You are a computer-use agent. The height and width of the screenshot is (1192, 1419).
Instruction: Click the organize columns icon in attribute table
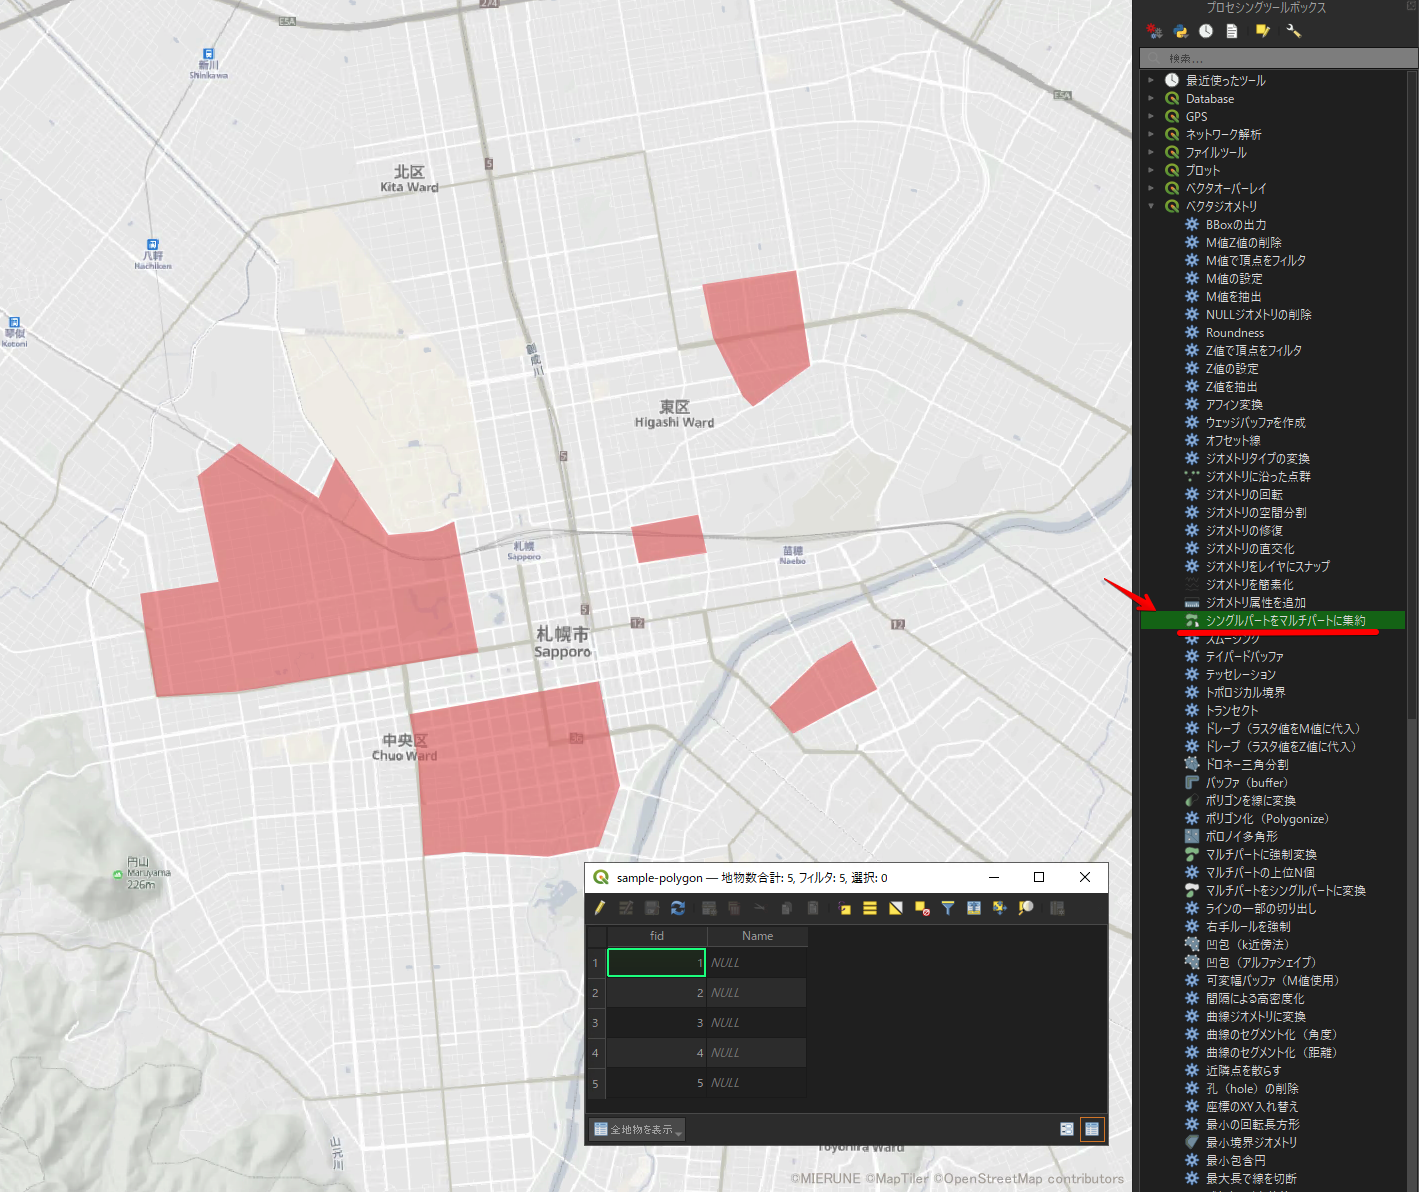1057,908
